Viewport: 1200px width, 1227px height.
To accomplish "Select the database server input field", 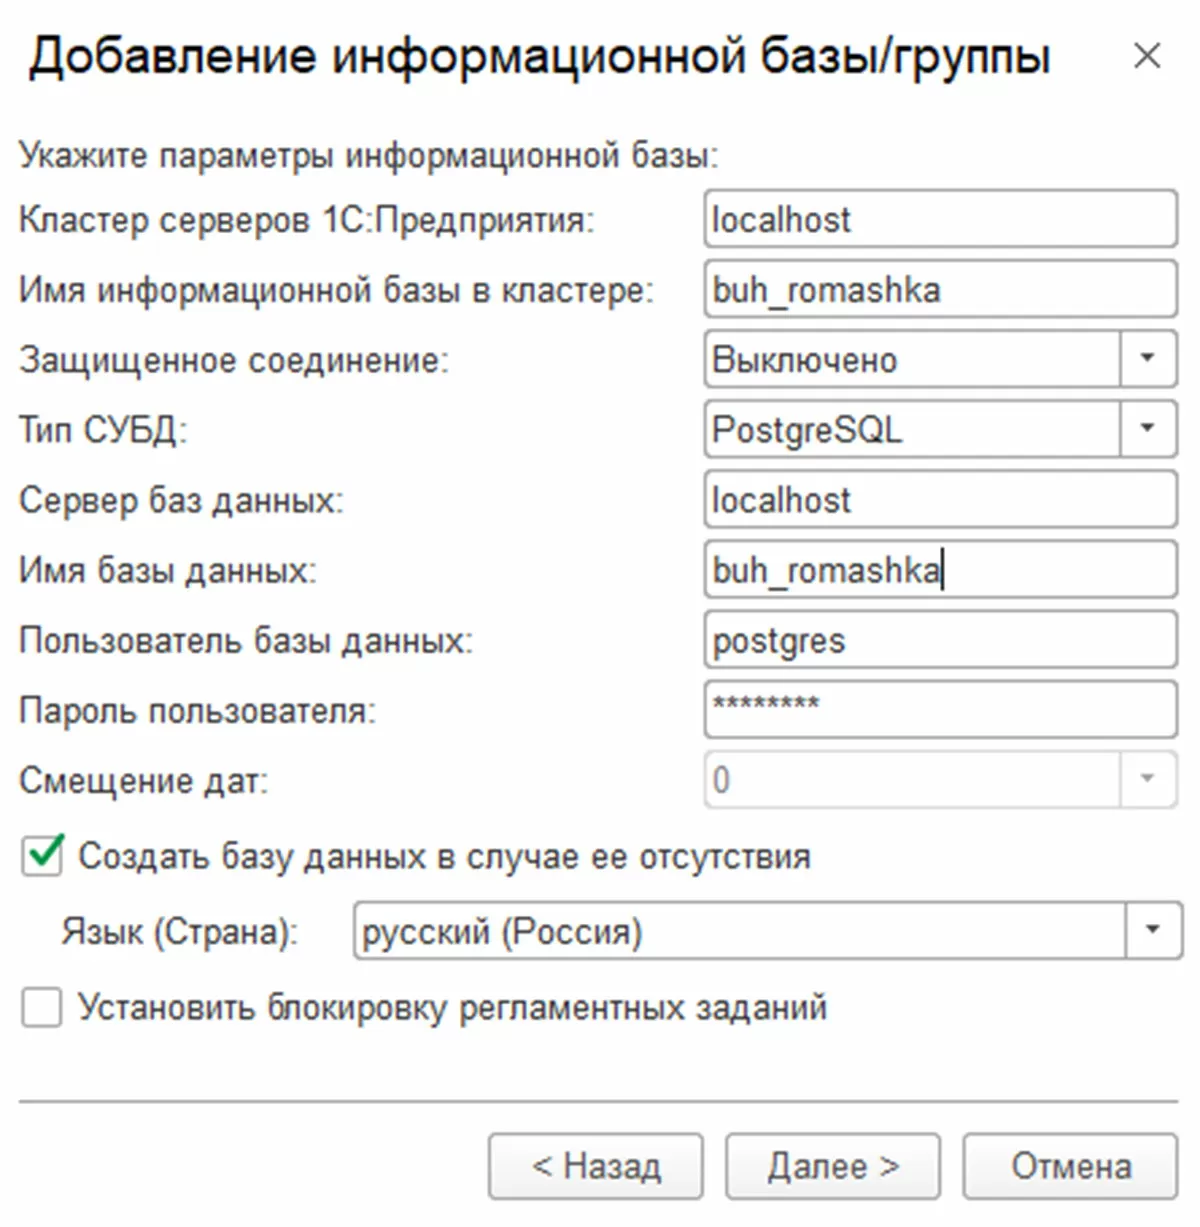I will pos(940,500).
